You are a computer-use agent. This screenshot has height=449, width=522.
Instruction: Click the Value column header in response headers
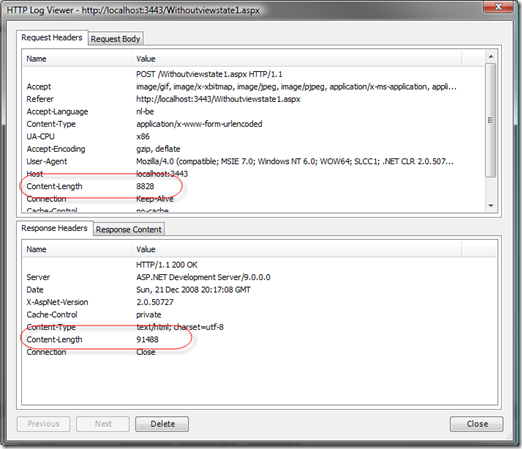coord(297,249)
